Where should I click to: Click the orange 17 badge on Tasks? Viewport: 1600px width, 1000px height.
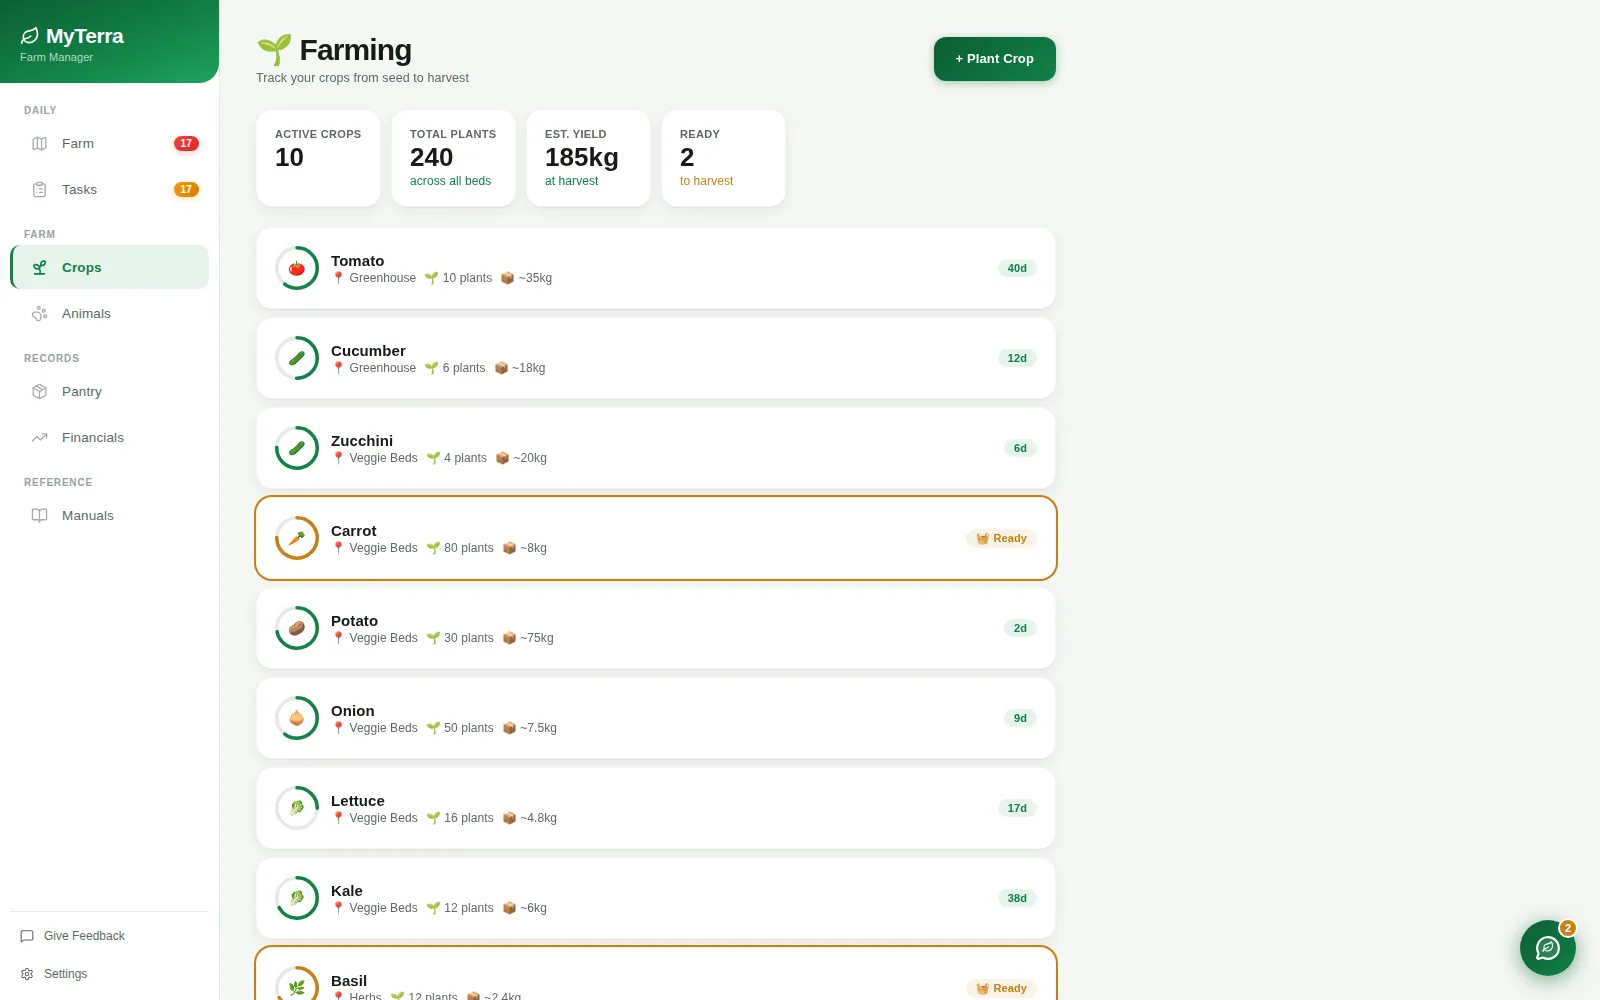pos(186,189)
